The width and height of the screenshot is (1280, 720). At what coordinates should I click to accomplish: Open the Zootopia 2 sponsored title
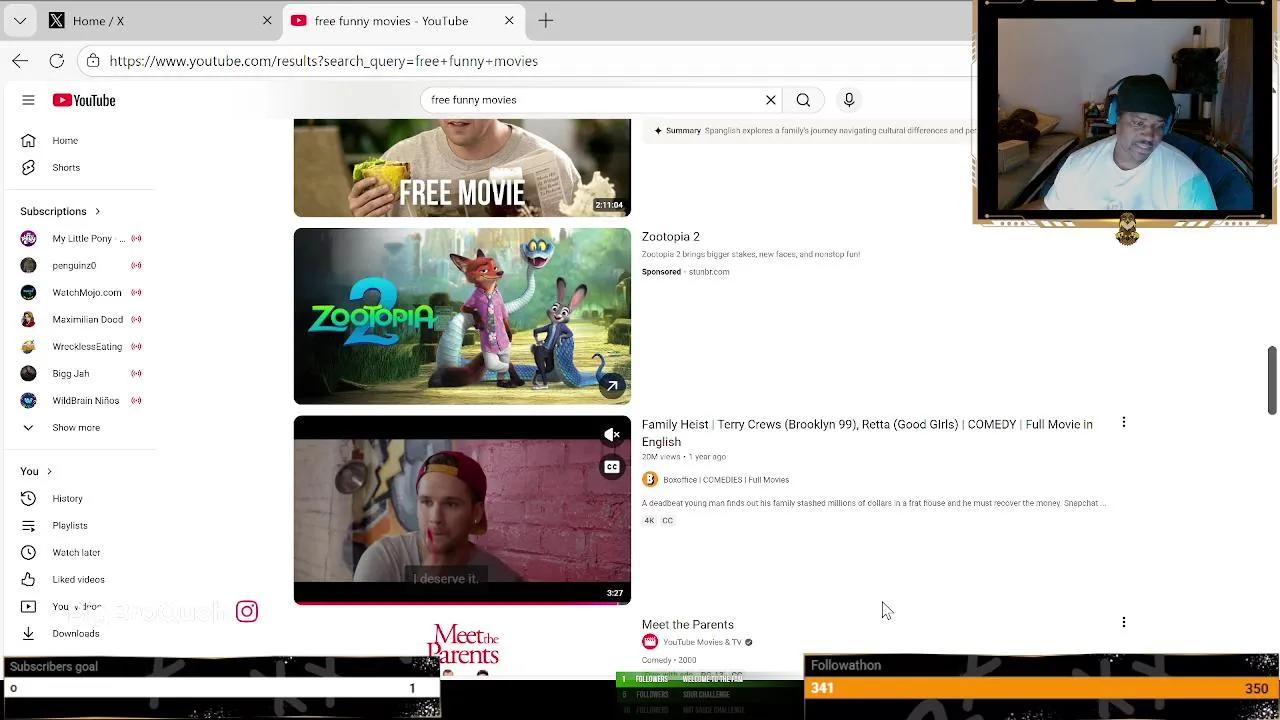[671, 237]
